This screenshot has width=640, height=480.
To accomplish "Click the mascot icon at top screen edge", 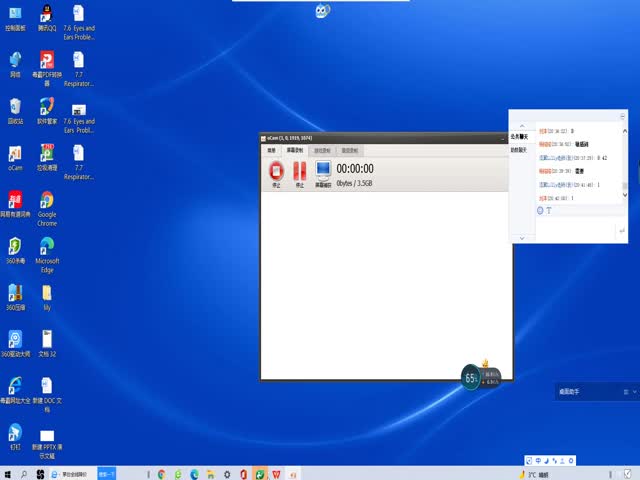I will [x=321, y=12].
